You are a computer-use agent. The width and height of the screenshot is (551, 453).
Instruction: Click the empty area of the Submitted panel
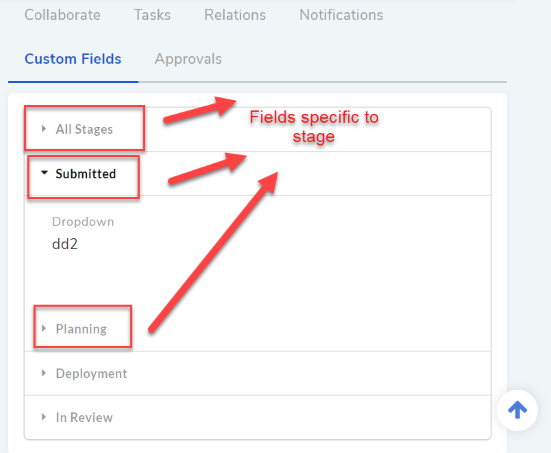(281, 274)
